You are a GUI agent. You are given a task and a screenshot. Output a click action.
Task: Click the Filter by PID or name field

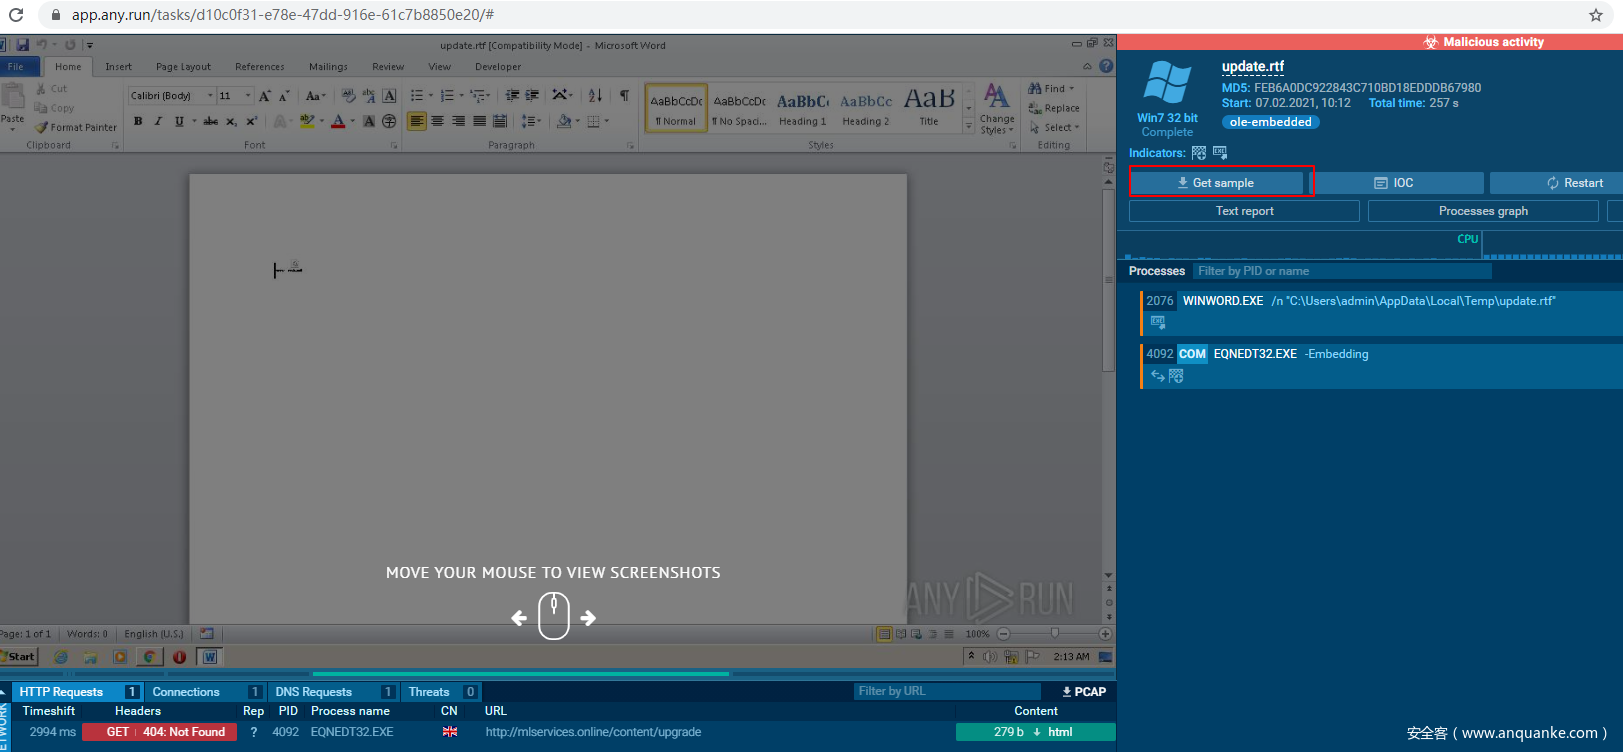[x=1340, y=271]
